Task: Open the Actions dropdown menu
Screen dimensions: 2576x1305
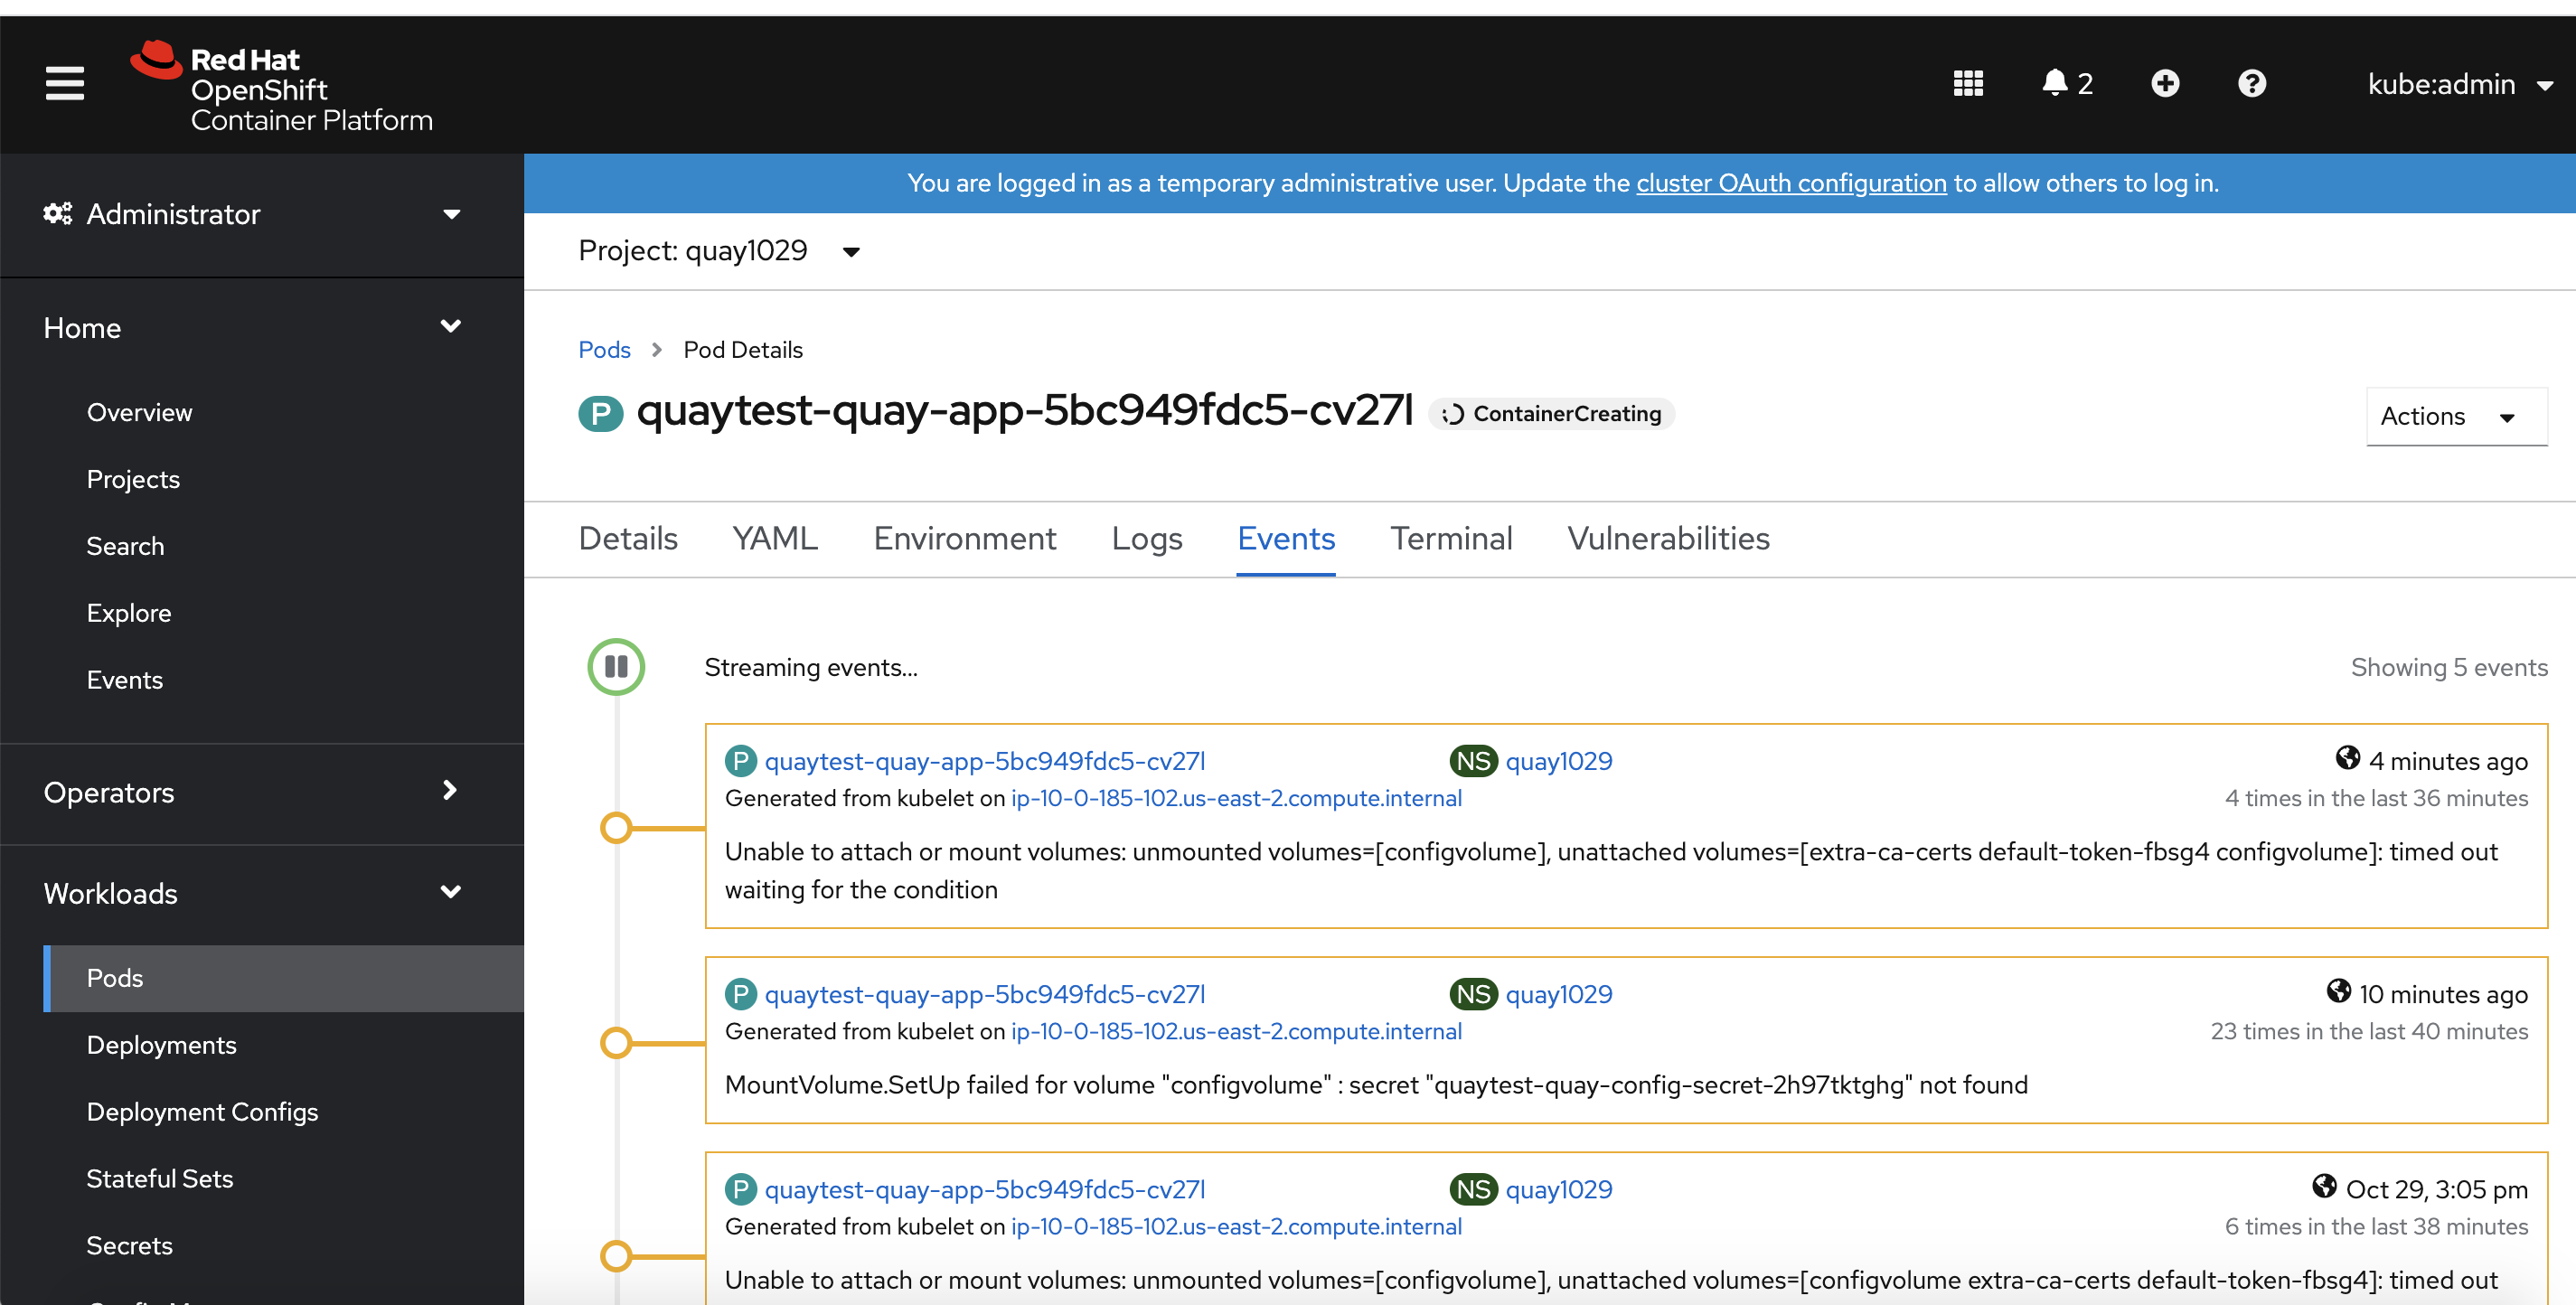Action: click(x=2455, y=416)
